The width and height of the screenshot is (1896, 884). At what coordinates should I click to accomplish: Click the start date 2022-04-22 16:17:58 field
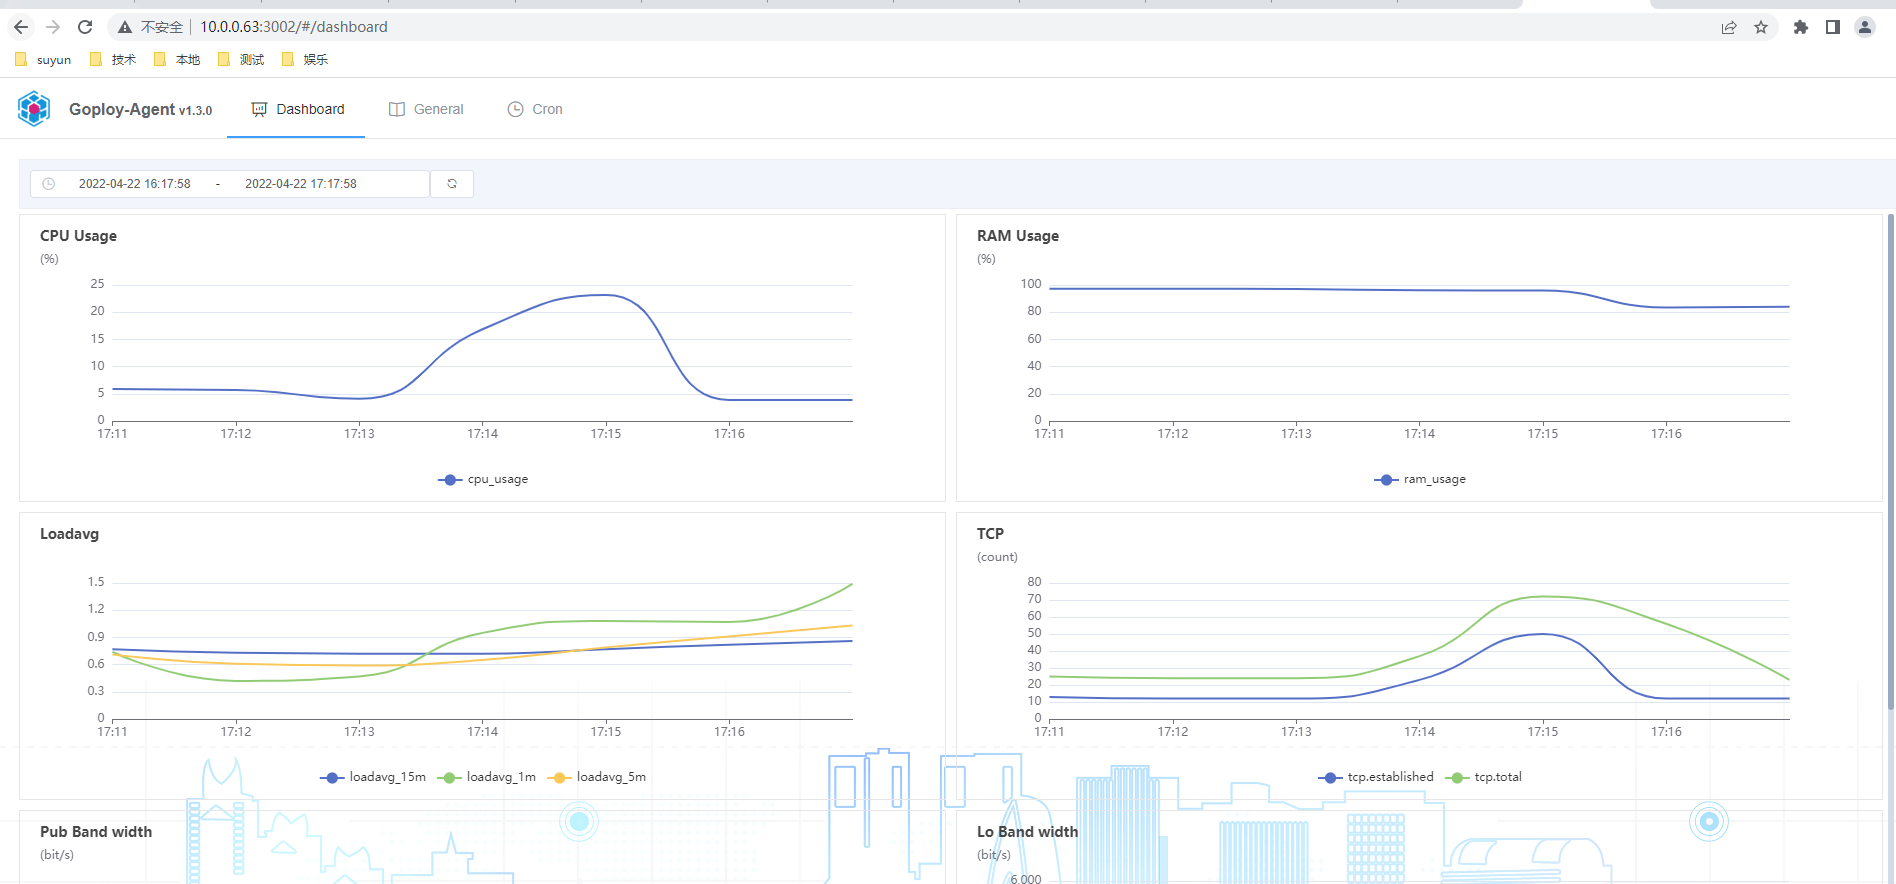click(134, 184)
